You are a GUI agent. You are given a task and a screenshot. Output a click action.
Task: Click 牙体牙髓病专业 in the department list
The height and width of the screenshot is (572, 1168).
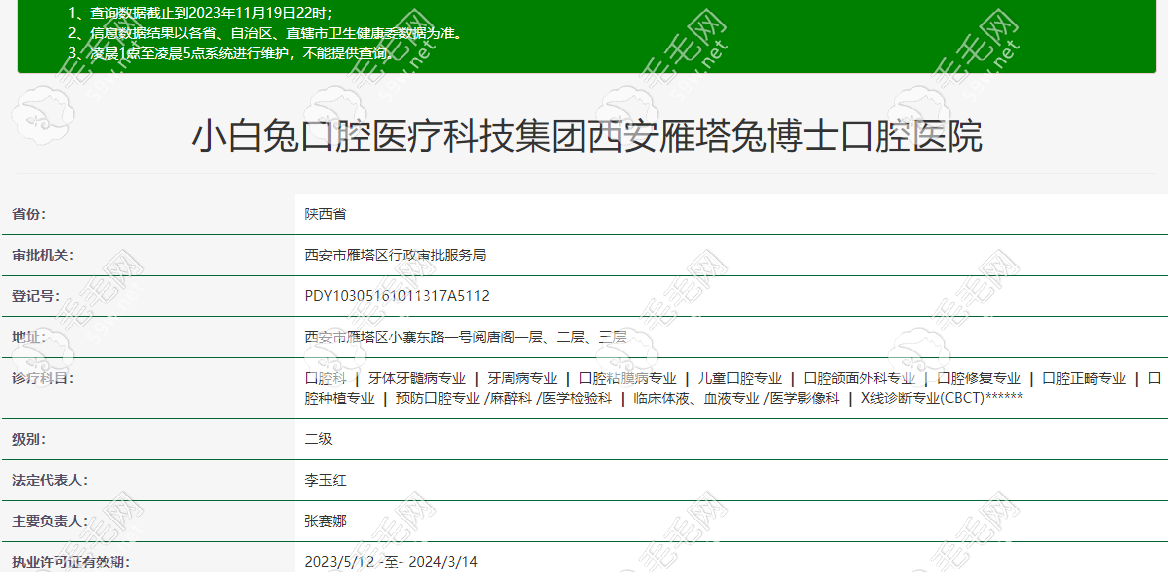tap(416, 378)
